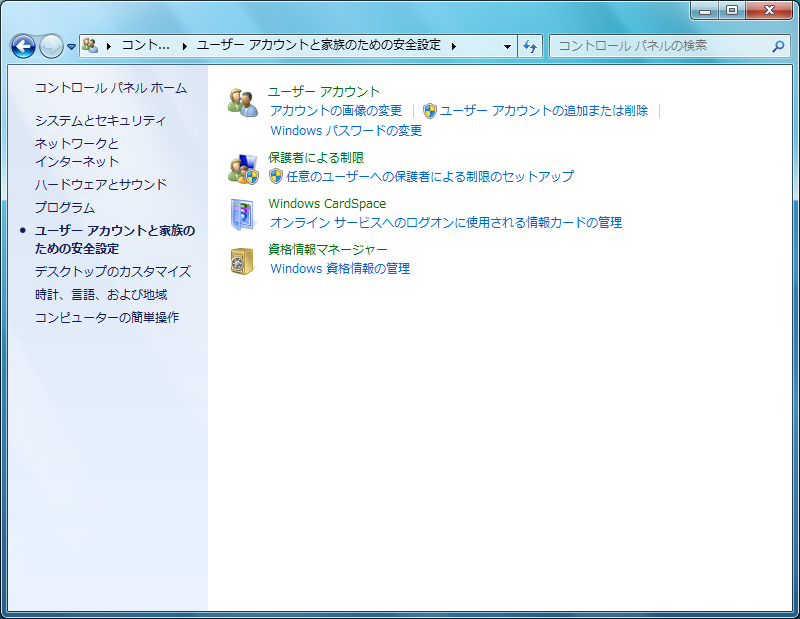The image size is (800, 619).
Task: Click the forward arrow navigation button
Action: coord(51,46)
